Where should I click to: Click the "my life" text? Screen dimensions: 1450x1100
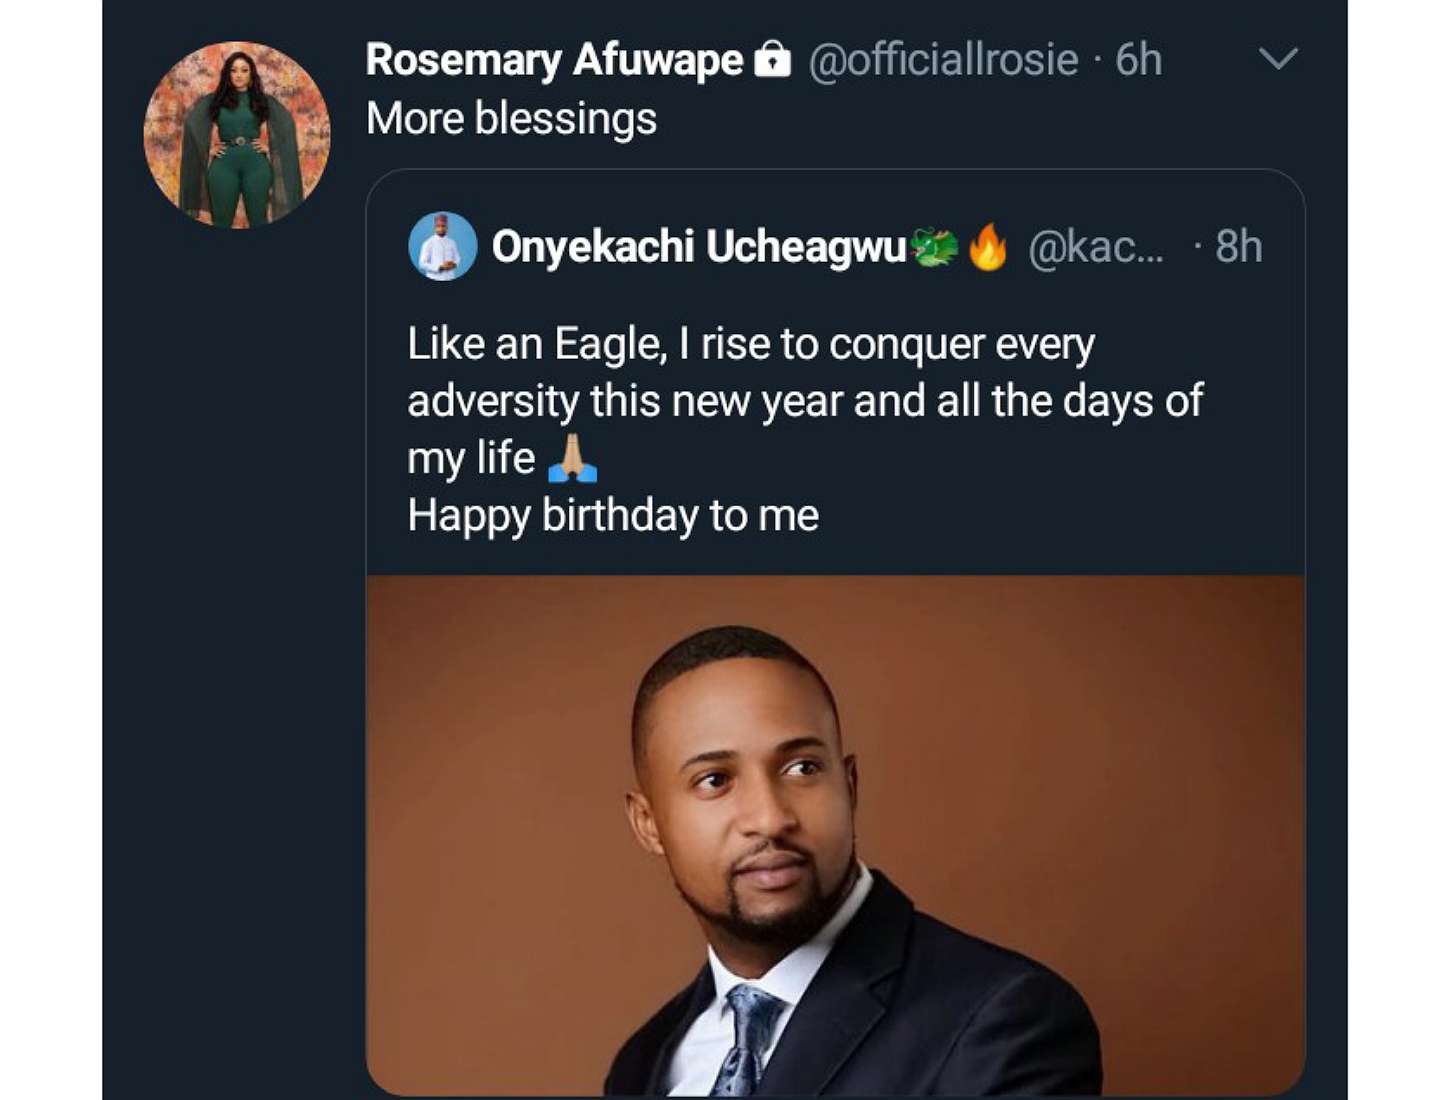pyautogui.click(x=471, y=458)
